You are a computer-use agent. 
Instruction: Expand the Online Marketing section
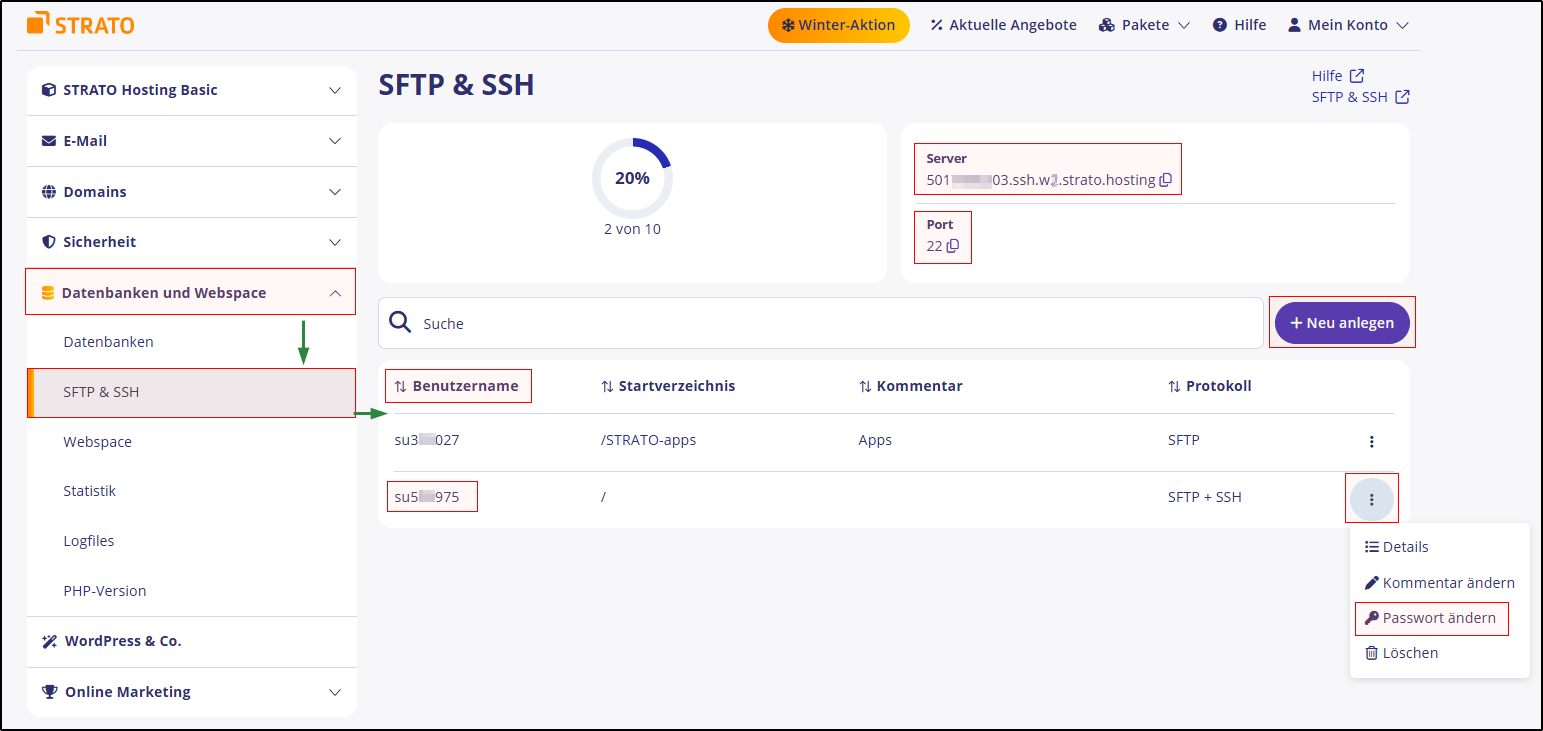(x=192, y=692)
